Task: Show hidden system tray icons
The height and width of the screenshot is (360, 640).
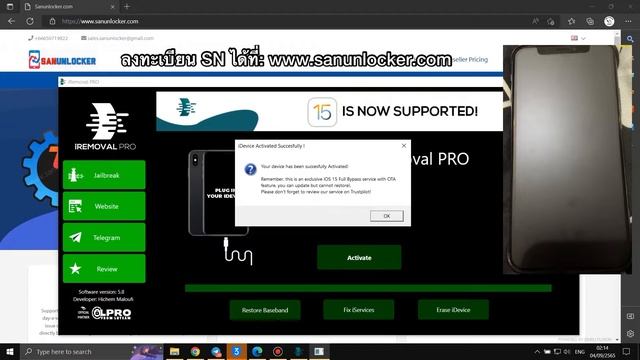Action: click(x=537, y=351)
